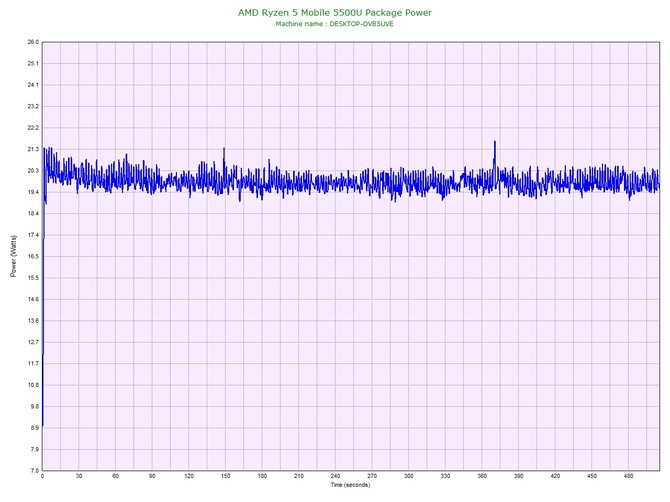The height and width of the screenshot is (502, 670).
Task: Click the 7.0 value on the power axis
Action: 33,470
